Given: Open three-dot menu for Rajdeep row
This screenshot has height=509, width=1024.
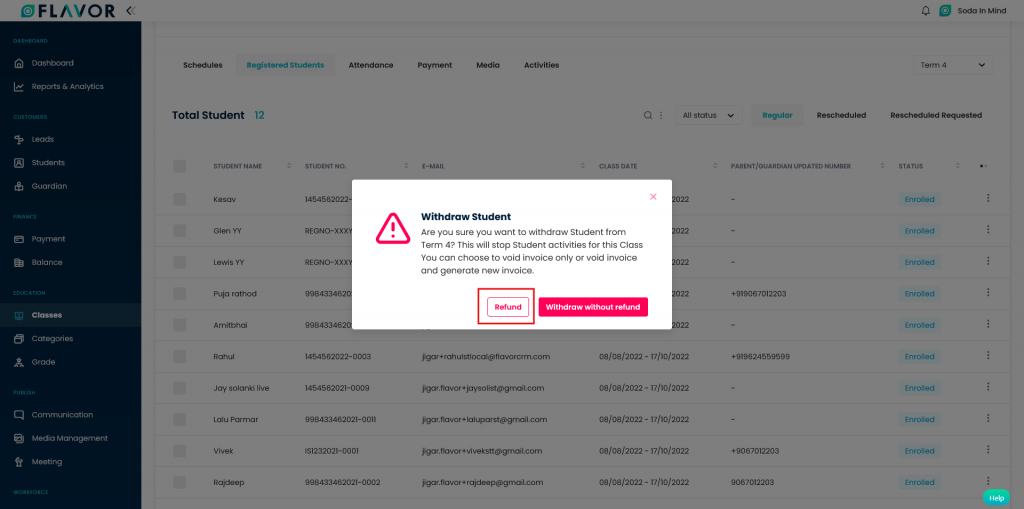Looking at the screenshot, I should 988,482.
